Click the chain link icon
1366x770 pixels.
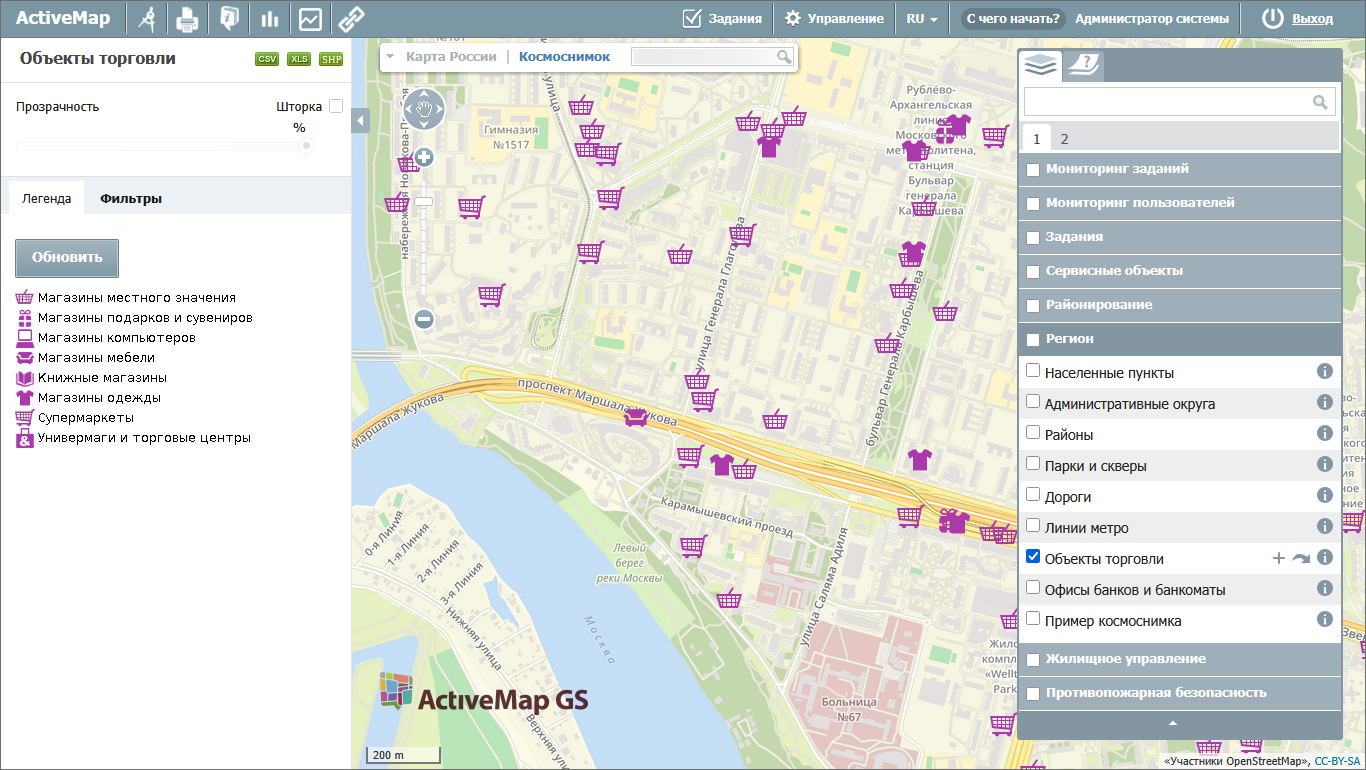349,18
